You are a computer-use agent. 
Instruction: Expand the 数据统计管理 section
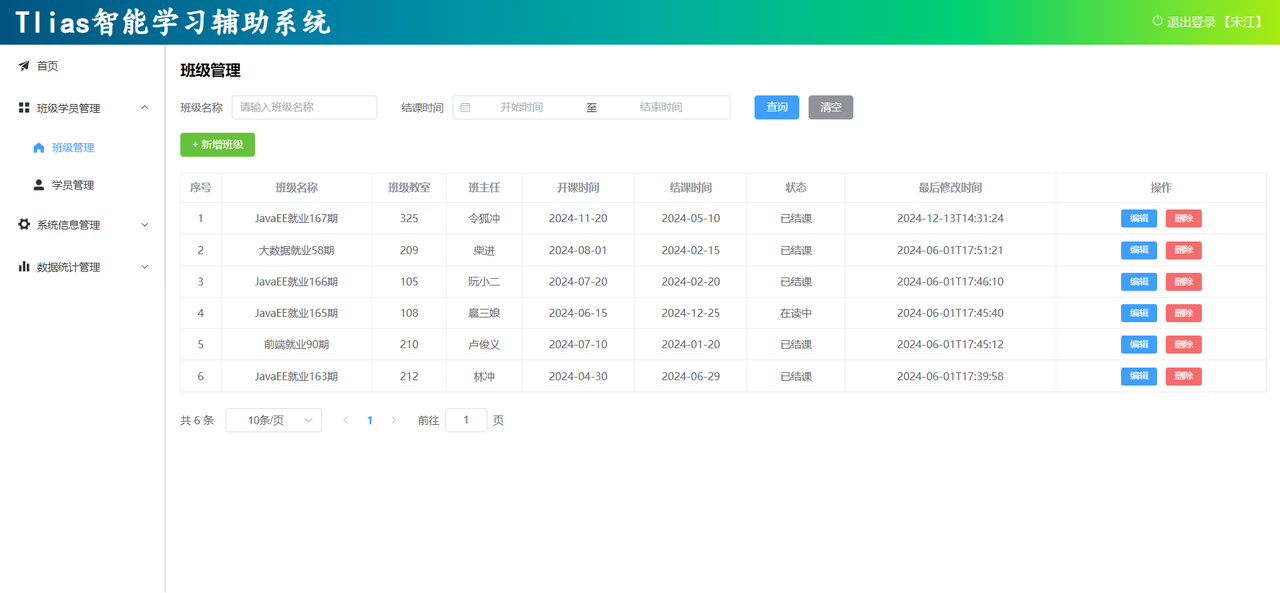point(144,266)
